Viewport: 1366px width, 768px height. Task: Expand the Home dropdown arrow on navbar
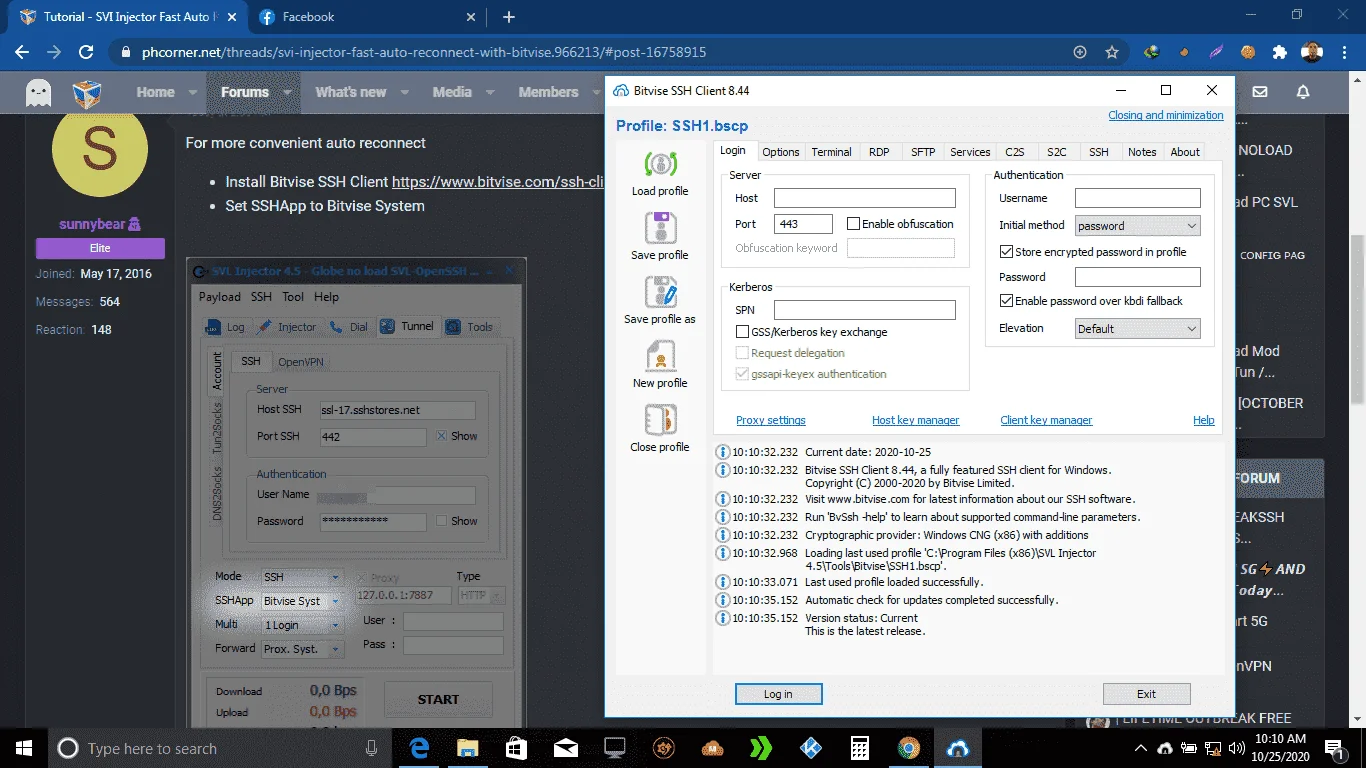point(193,93)
